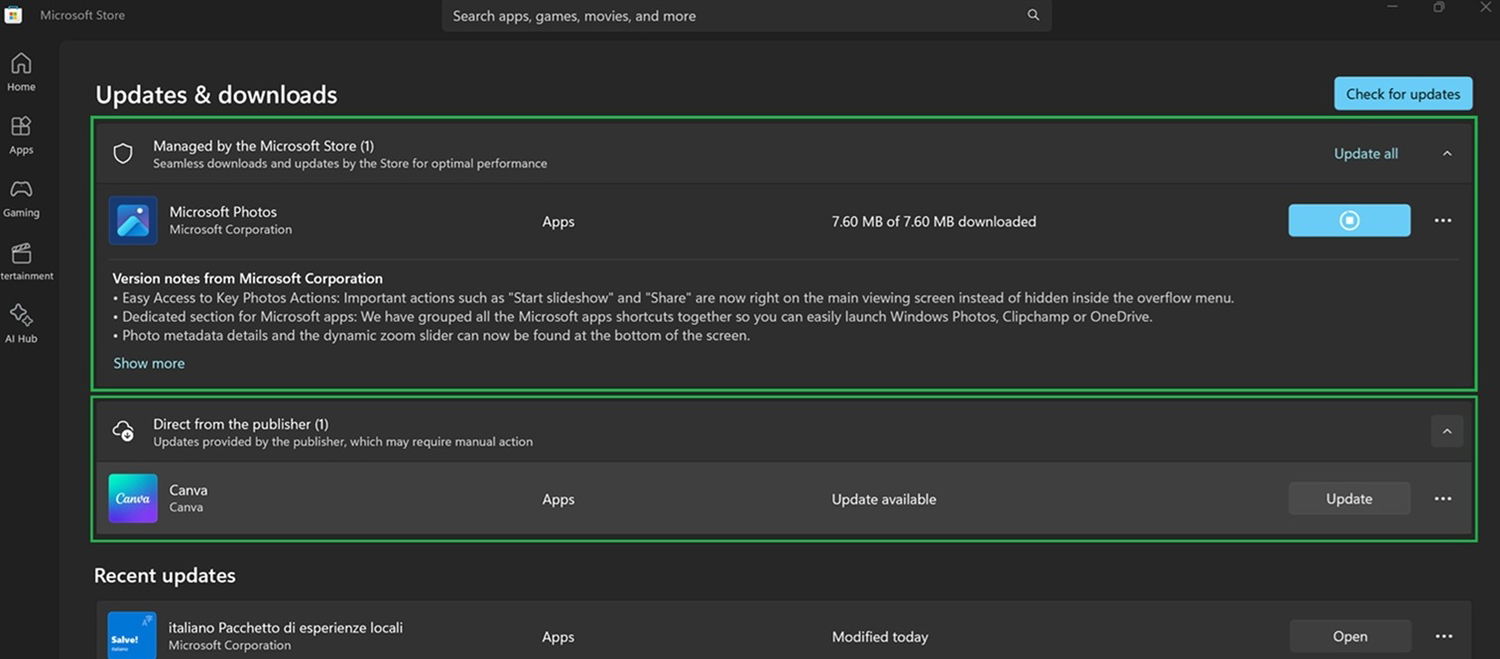Collapse the Direct from the publisher section
The height and width of the screenshot is (659, 1500).
coord(1446,431)
